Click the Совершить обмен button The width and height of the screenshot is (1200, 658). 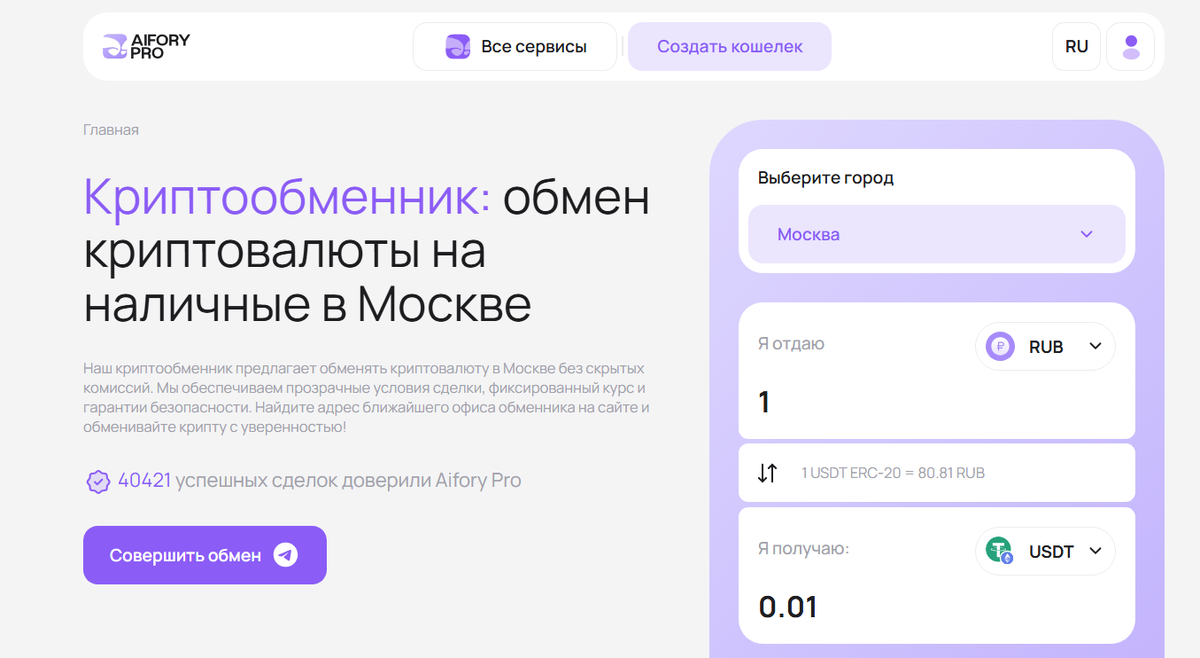click(x=204, y=554)
